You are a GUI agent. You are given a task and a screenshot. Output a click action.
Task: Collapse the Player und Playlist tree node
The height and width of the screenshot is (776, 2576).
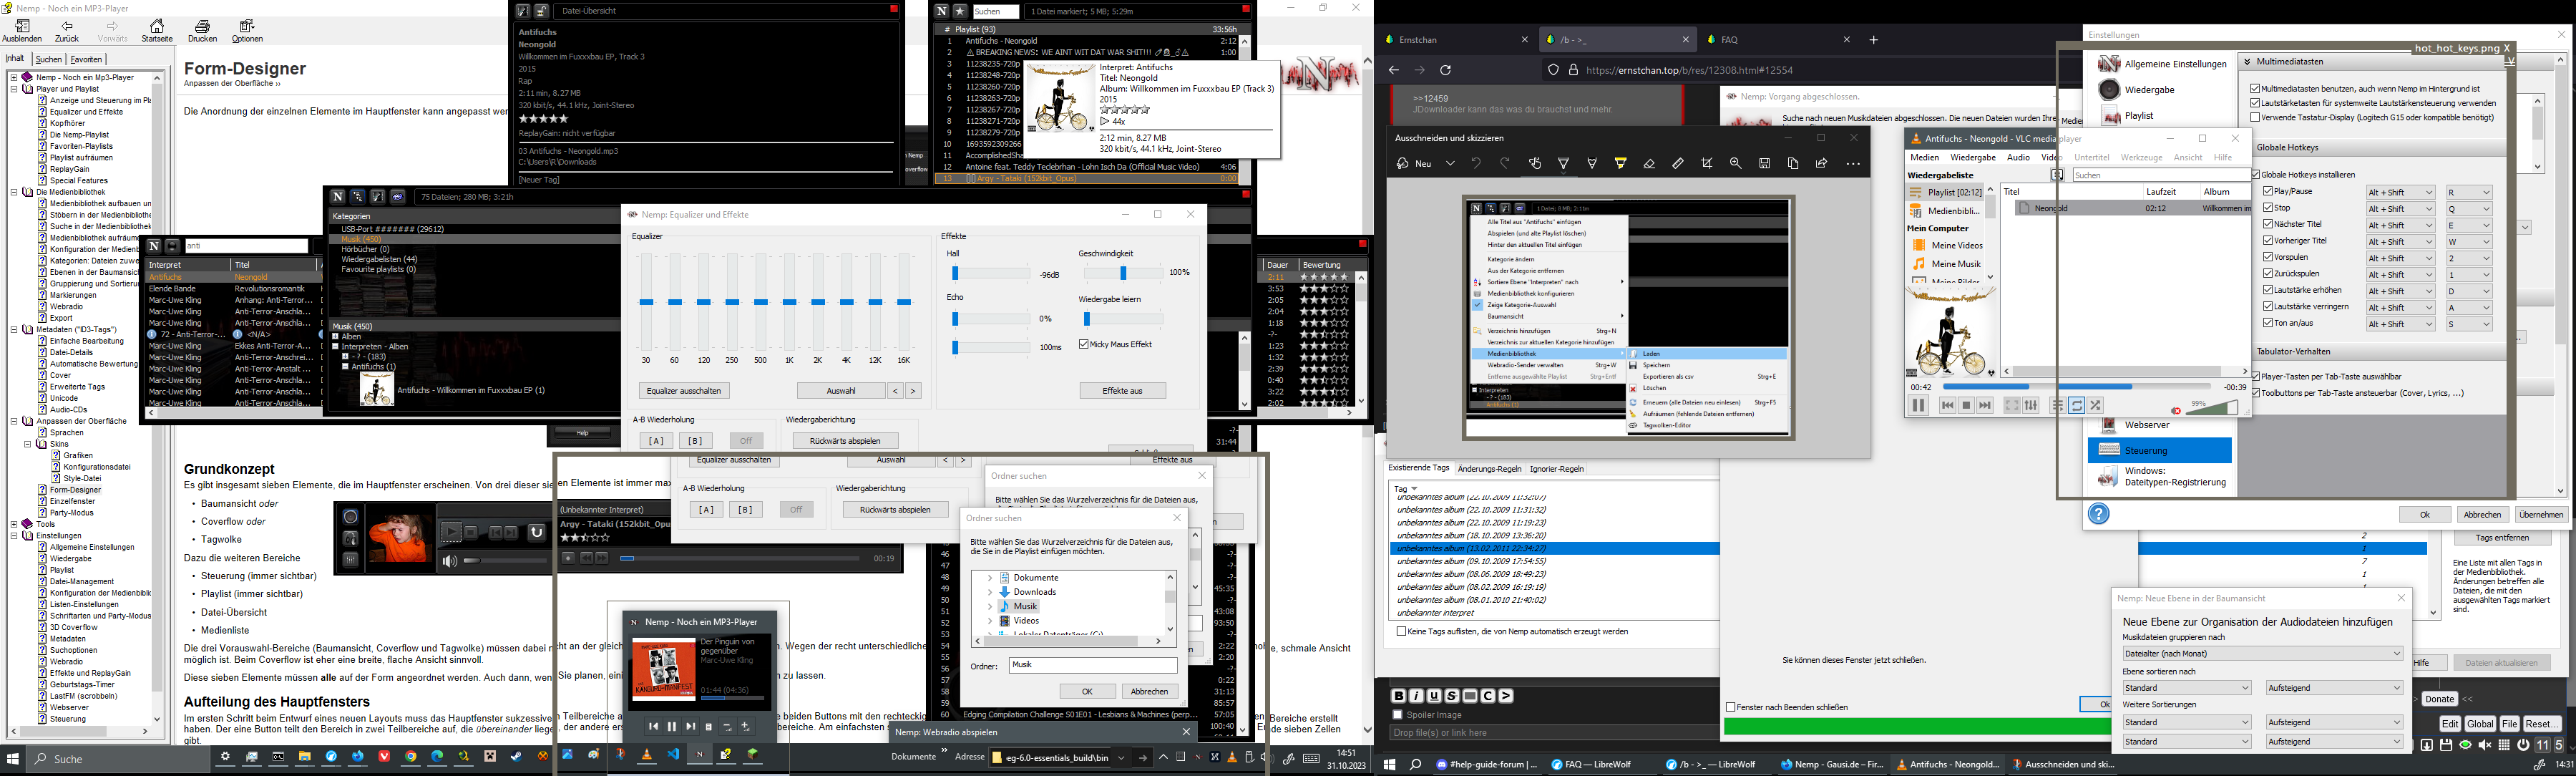coord(15,89)
